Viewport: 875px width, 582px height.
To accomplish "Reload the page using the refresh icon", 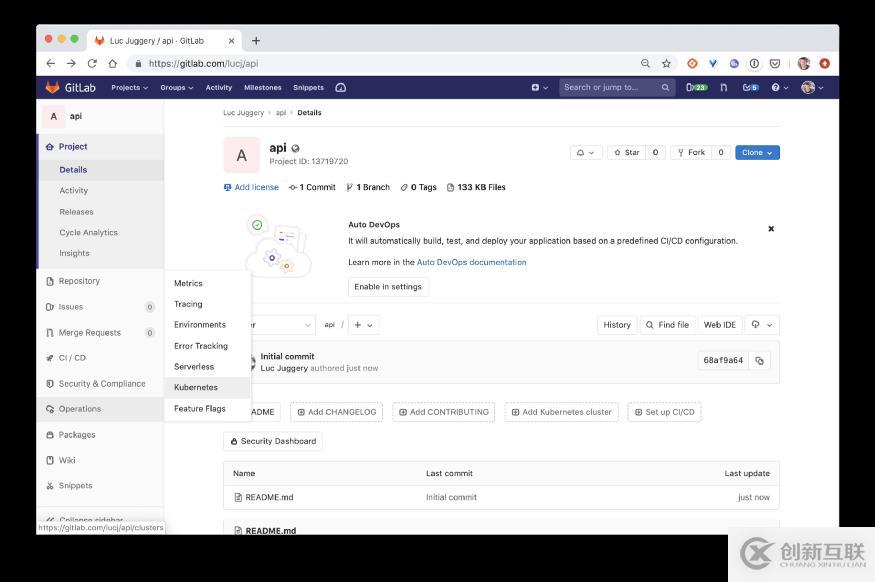I will (x=92, y=64).
